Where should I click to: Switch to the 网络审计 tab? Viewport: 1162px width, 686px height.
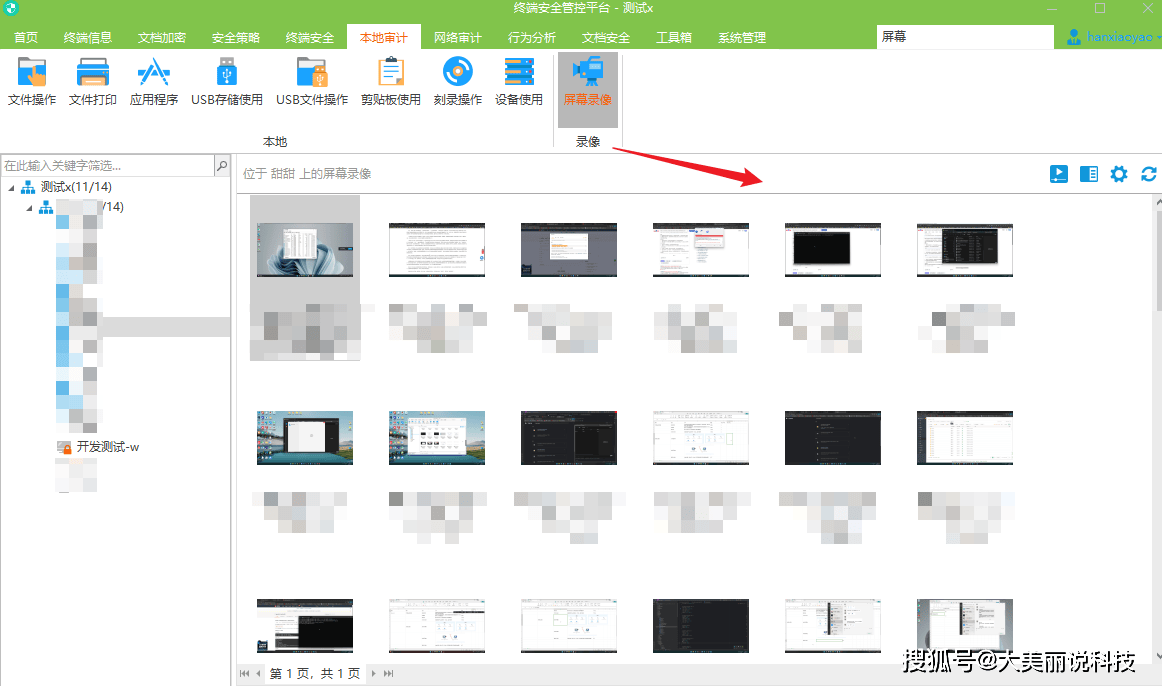click(x=457, y=38)
